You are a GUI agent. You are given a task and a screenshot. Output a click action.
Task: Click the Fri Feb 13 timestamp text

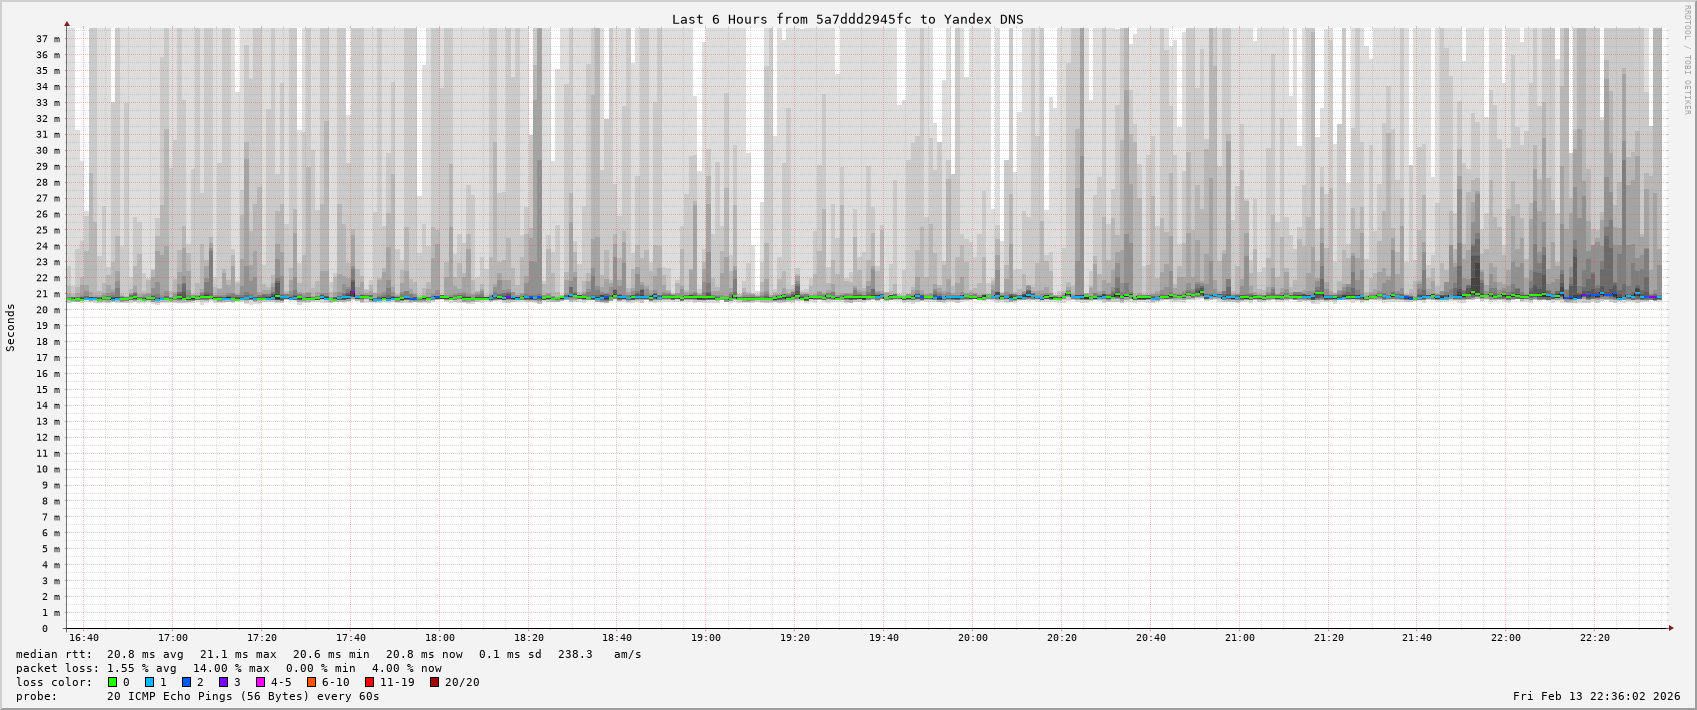[1596, 696]
